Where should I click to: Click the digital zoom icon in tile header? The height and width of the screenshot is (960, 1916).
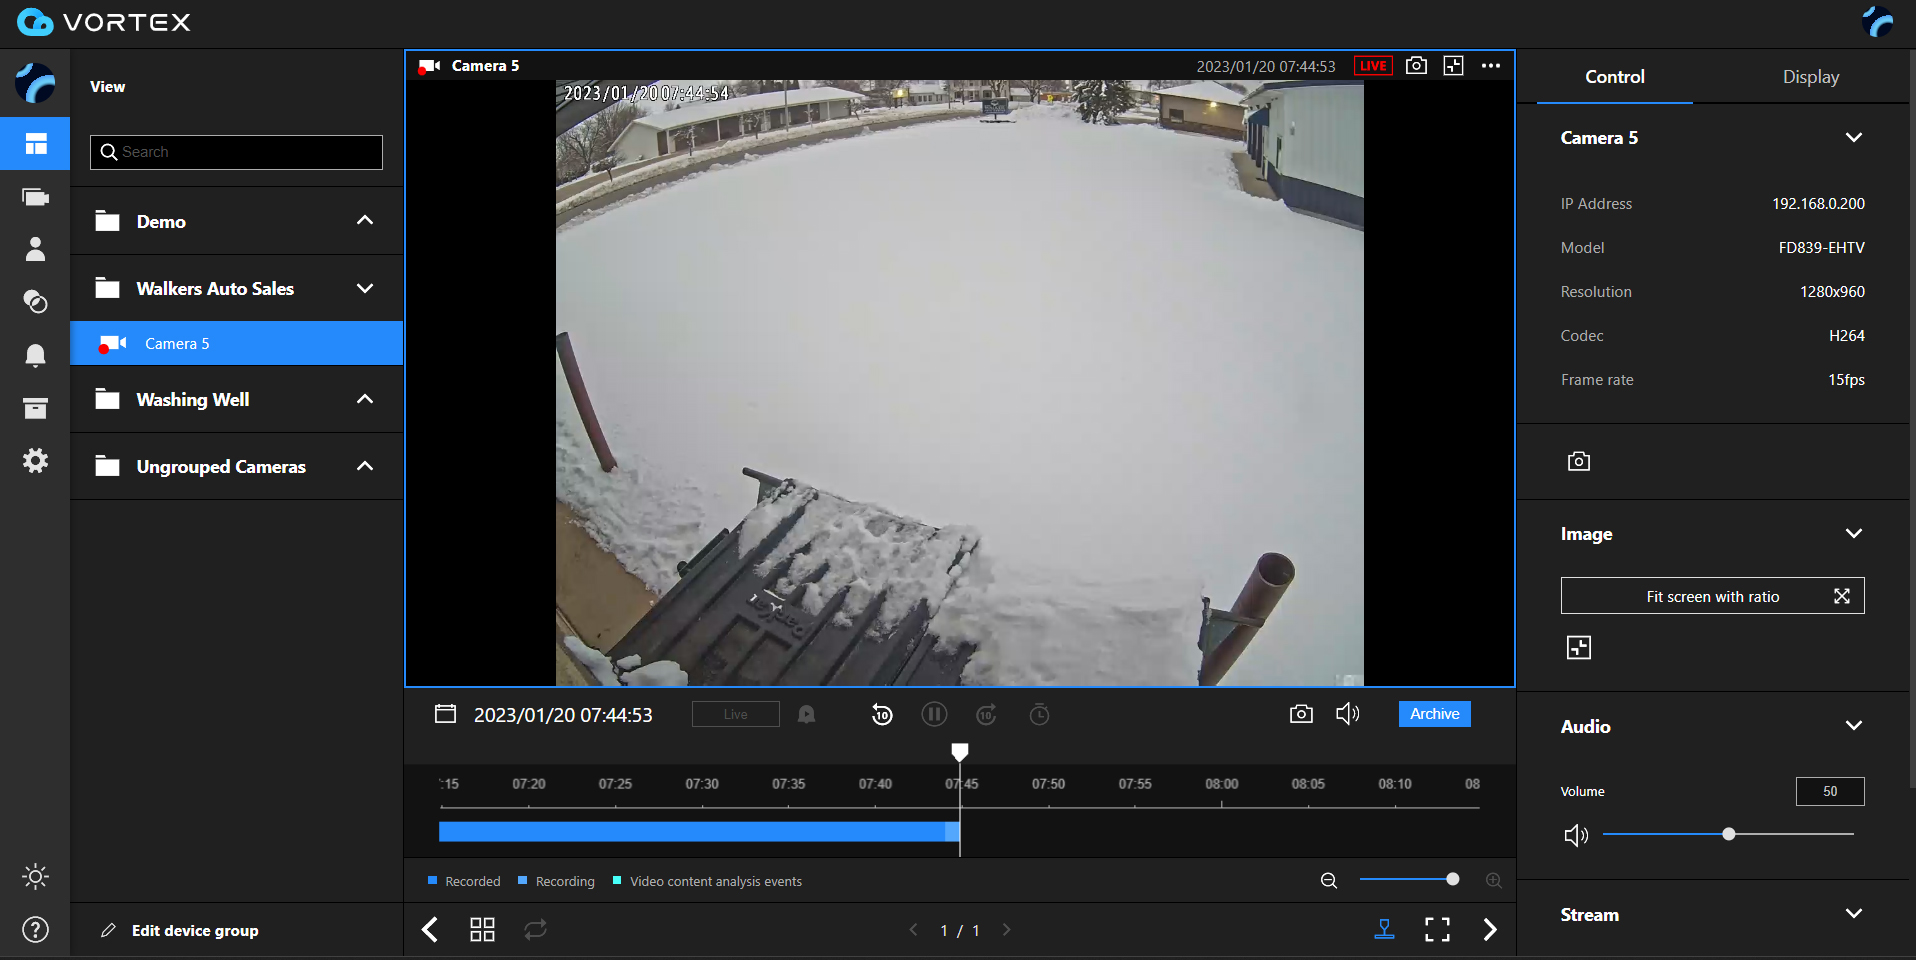tap(1453, 66)
